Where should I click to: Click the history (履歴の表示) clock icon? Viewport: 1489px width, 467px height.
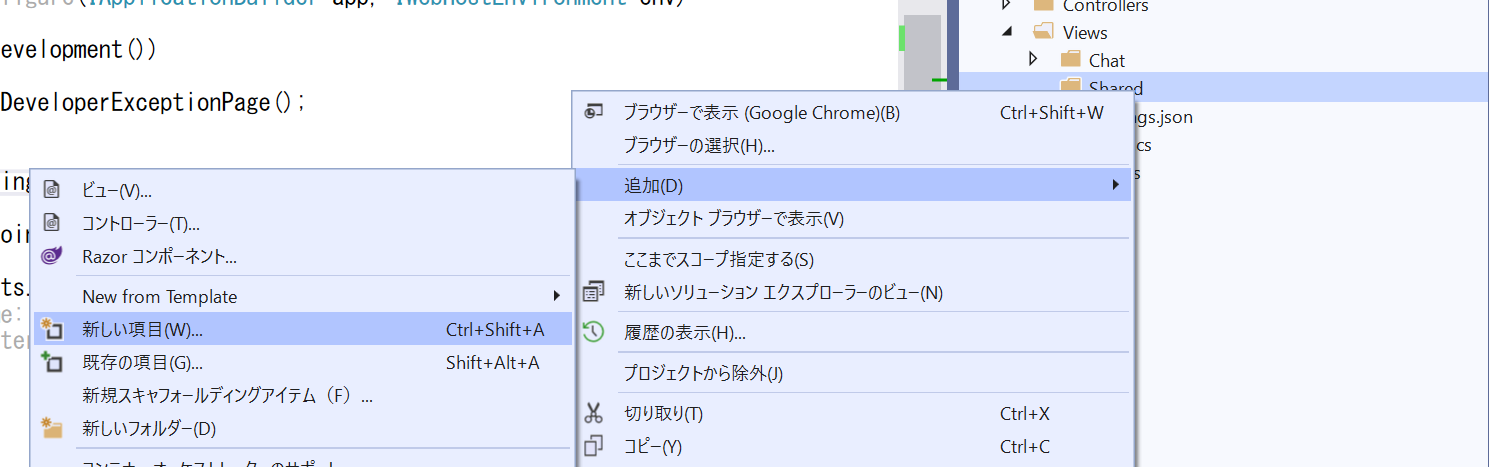click(594, 332)
